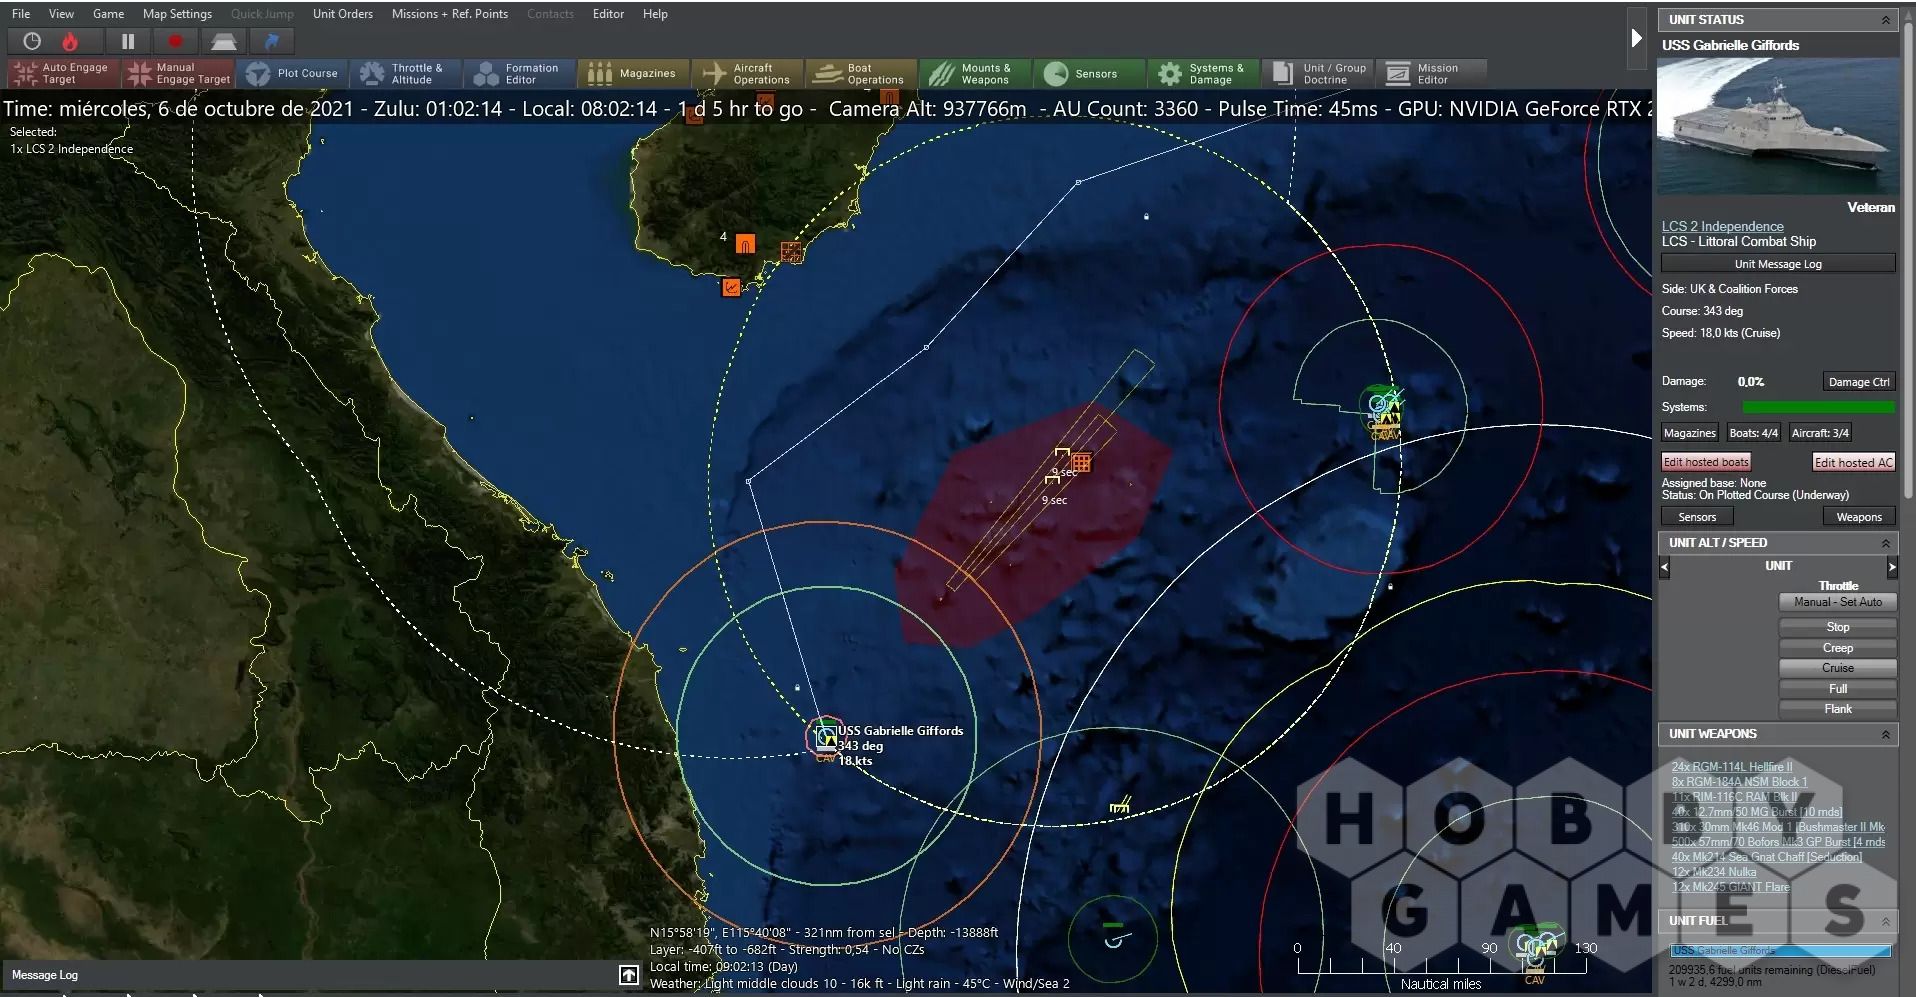Click the USS Gabrielle Giffords ship photo
The width and height of the screenshot is (1916, 997).
(x=1777, y=127)
